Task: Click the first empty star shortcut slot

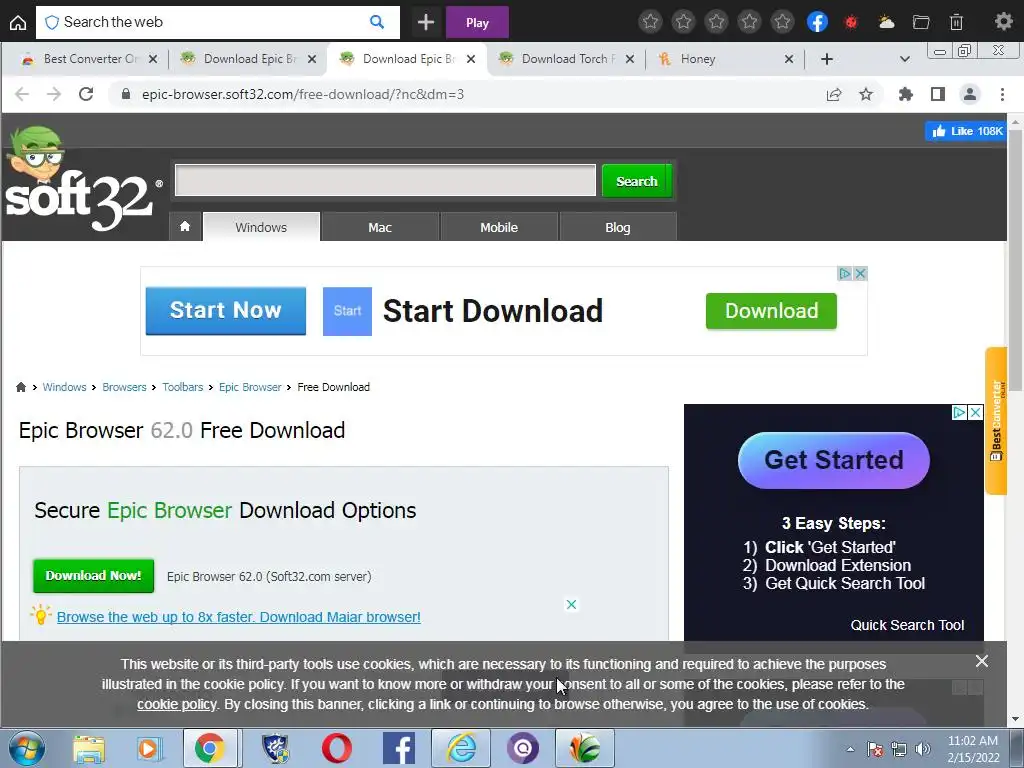Action: 650,22
